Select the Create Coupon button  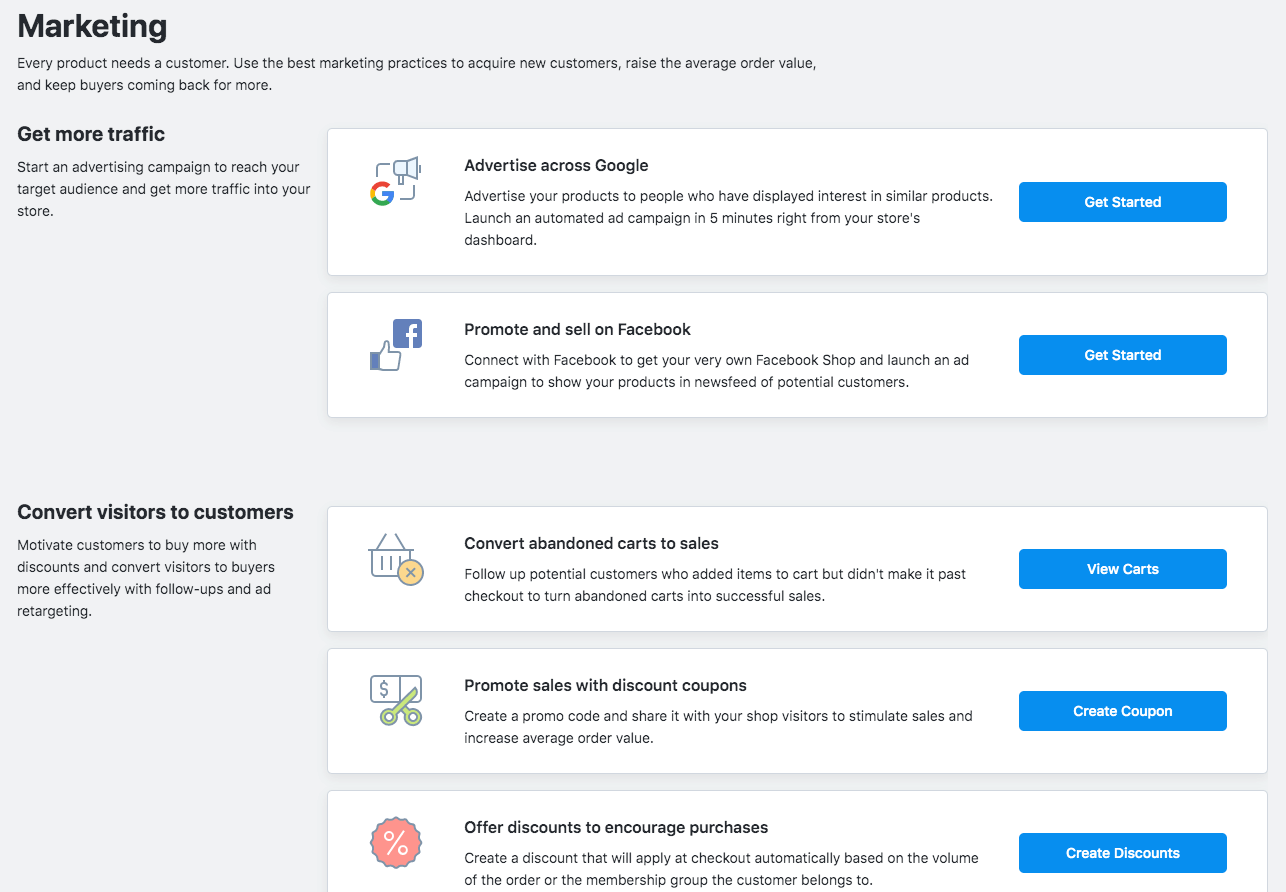tap(1122, 711)
